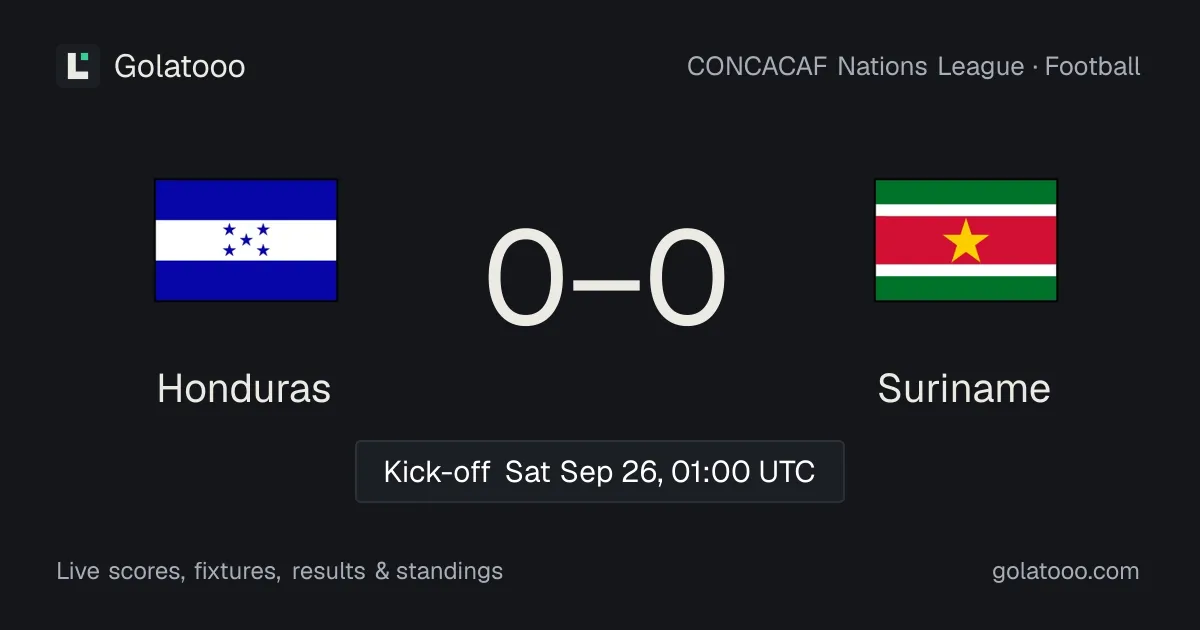Open the Honduras team name
Image resolution: width=1200 pixels, height=630 pixels.
click(244, 388)
